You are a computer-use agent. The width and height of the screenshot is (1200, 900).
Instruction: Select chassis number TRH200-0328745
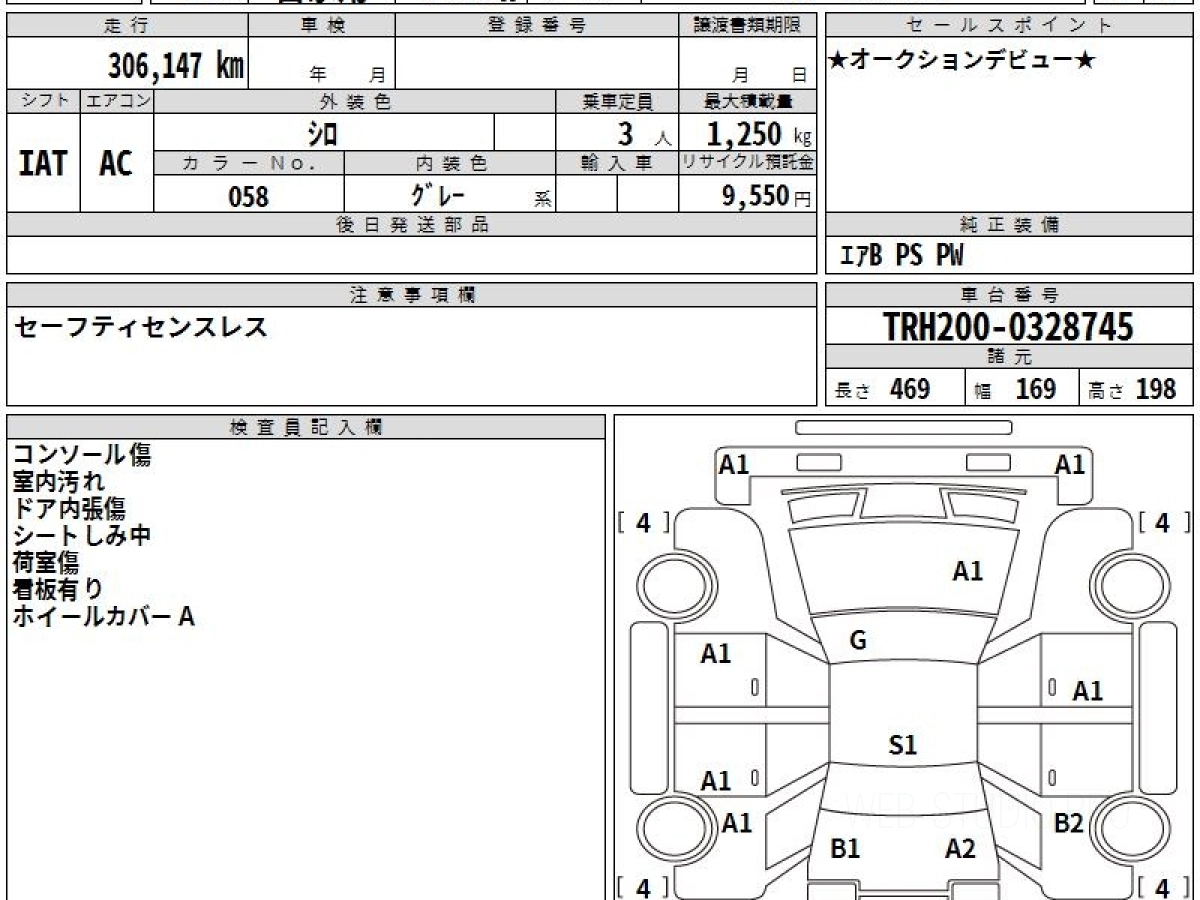pyautogui.click(x=1008, y=326)
